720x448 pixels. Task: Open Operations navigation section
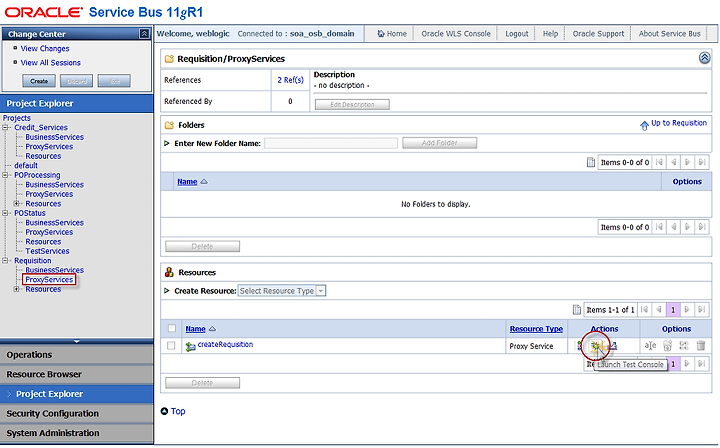click(x=77, y=355)
